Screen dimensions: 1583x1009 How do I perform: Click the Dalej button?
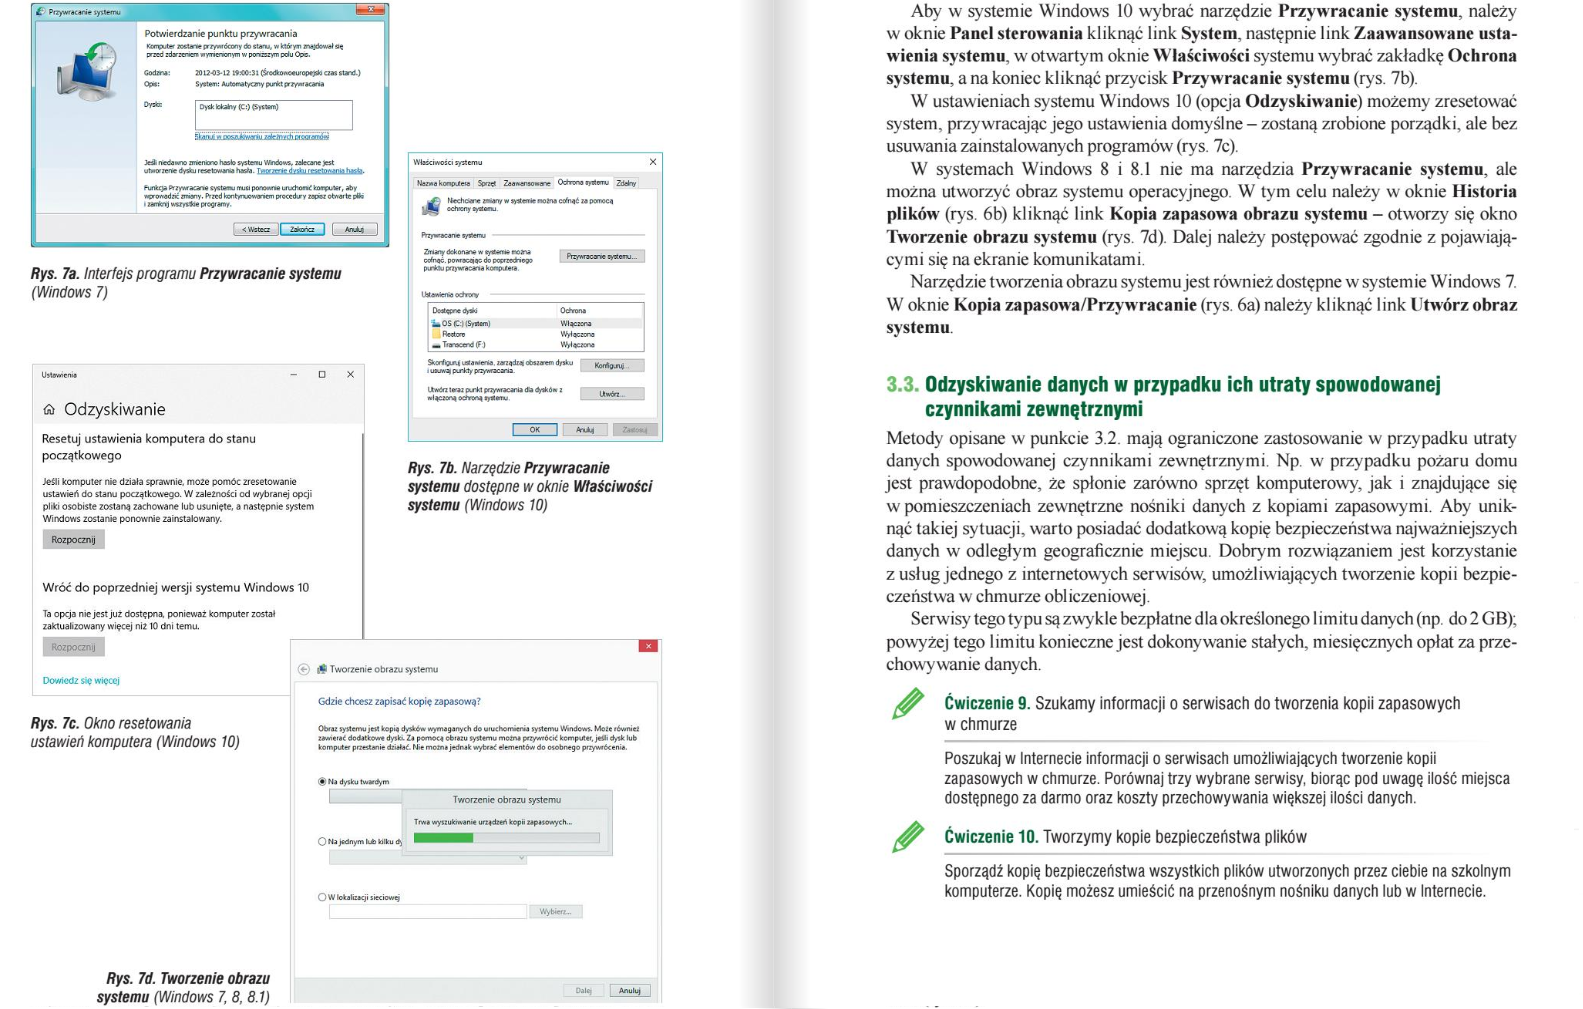pyautogui.click(x=583, y=990)
